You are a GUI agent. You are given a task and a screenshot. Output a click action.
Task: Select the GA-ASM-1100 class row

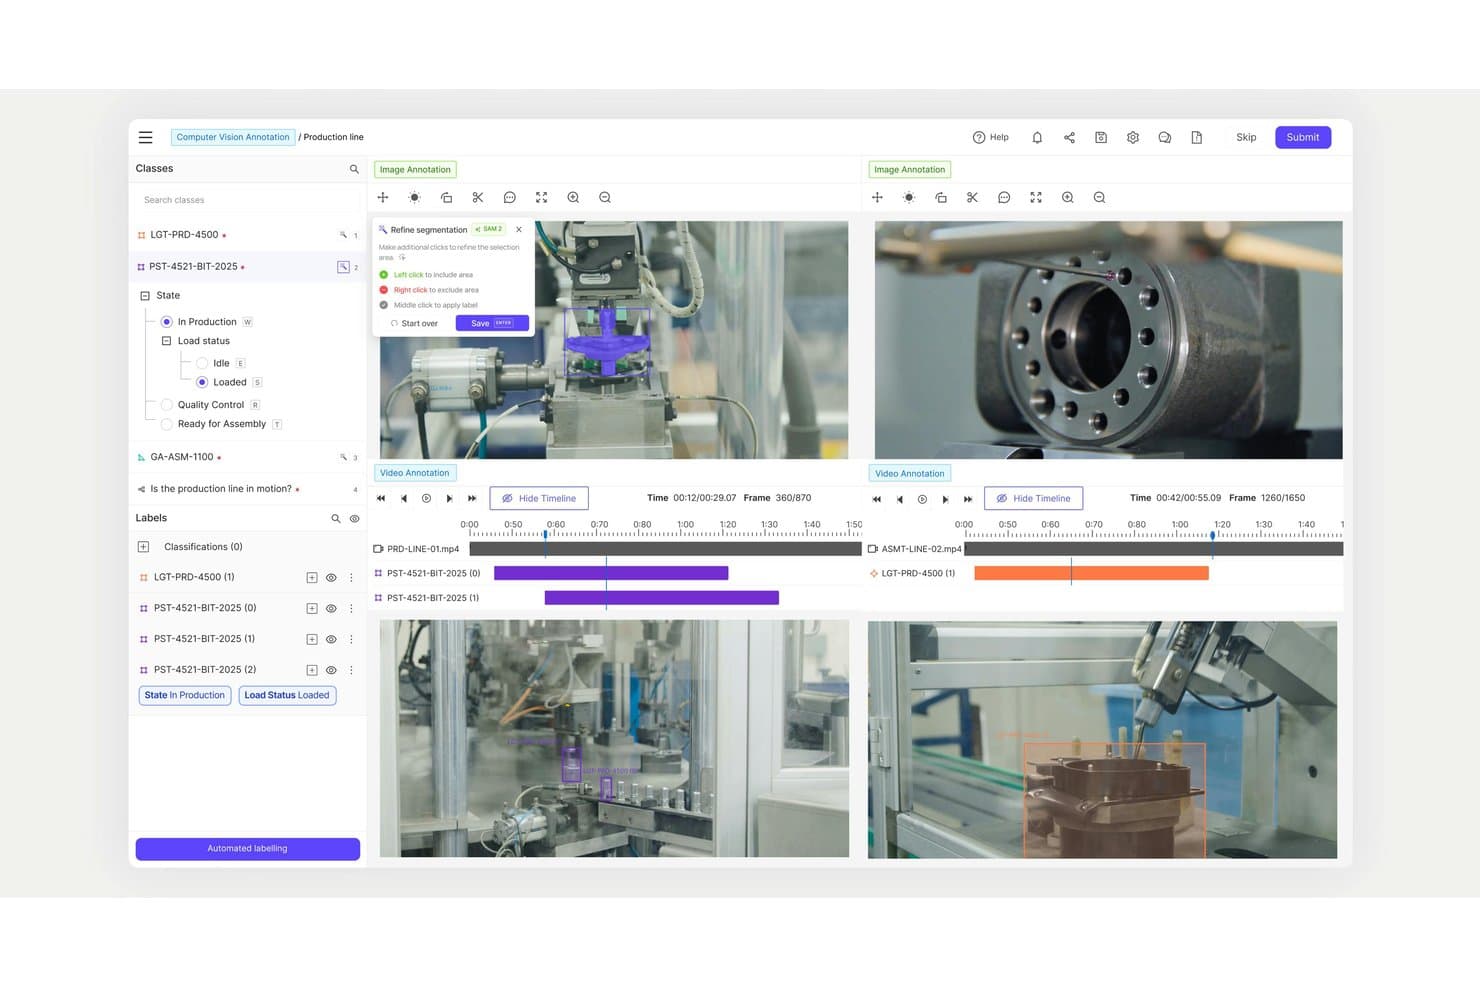247,457
